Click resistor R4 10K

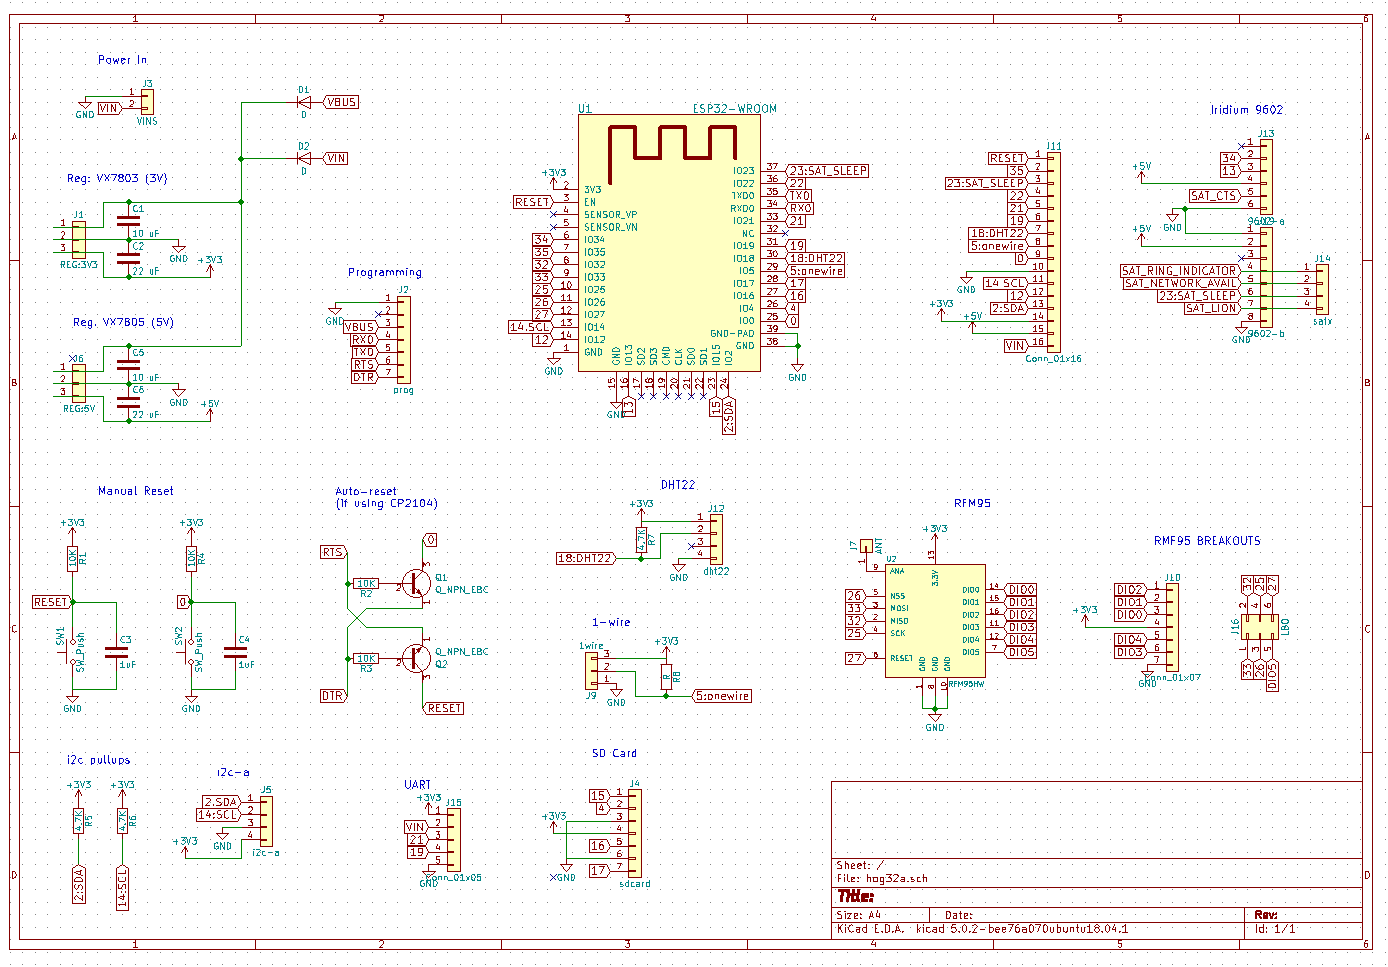tap(191, 559)
